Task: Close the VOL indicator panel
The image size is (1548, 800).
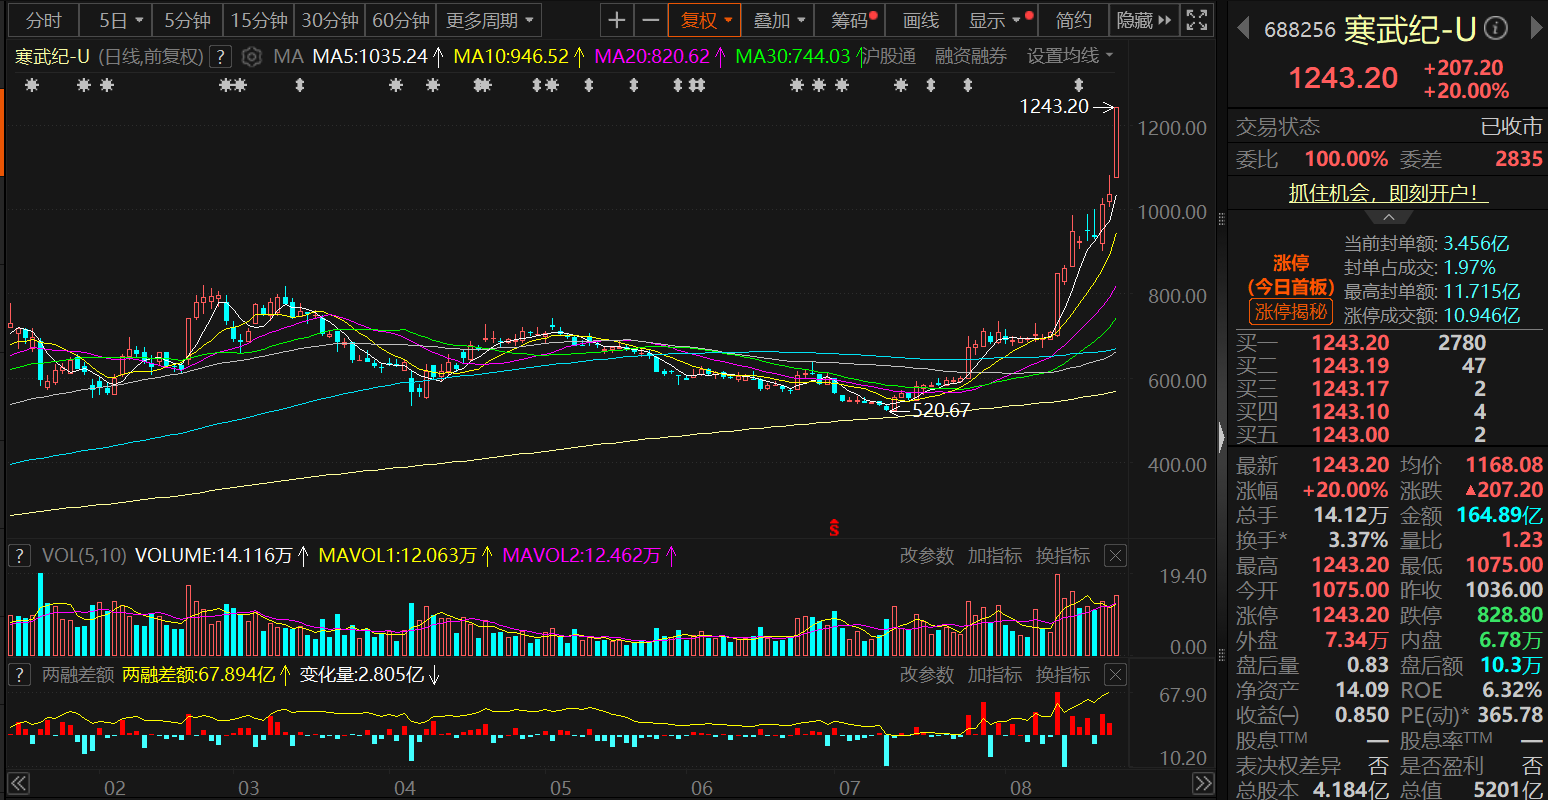Action: click(1115, 556)
